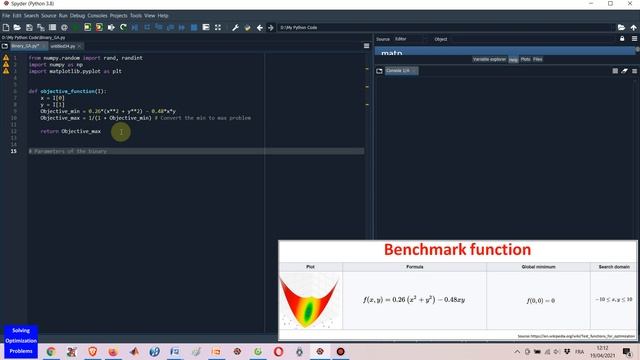Screen dimensions: 640x360
Task: Close the untitled editor tab
Action: coord(80,46)
